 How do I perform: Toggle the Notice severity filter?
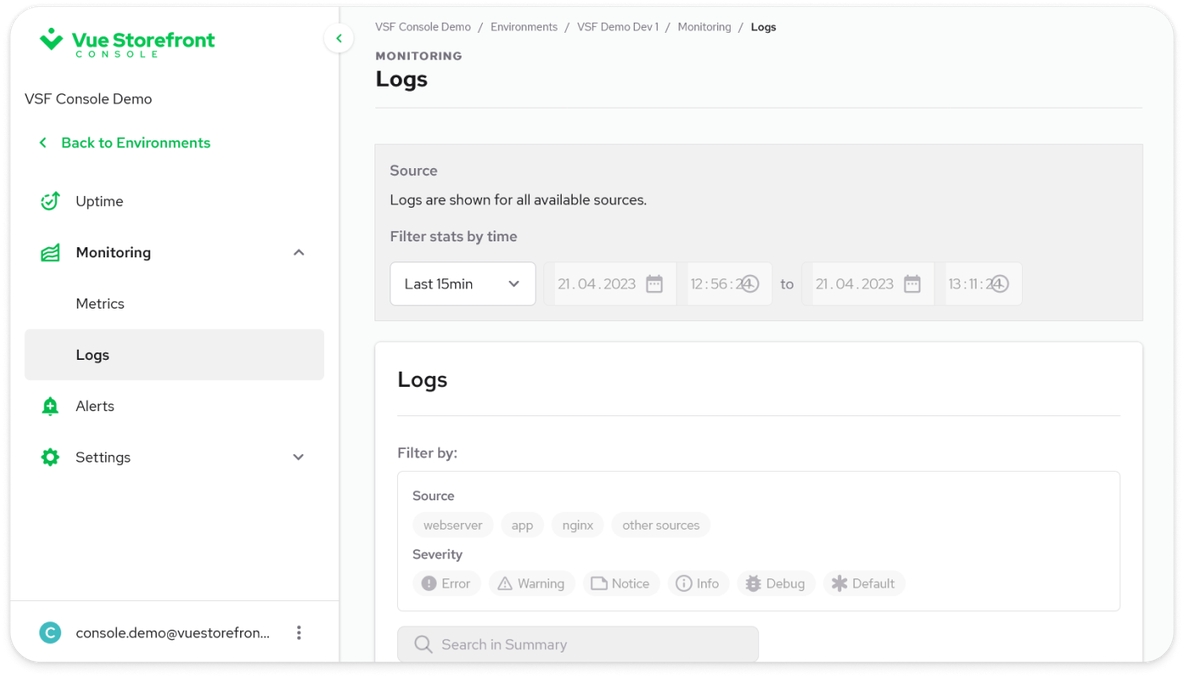pos(621,584)
